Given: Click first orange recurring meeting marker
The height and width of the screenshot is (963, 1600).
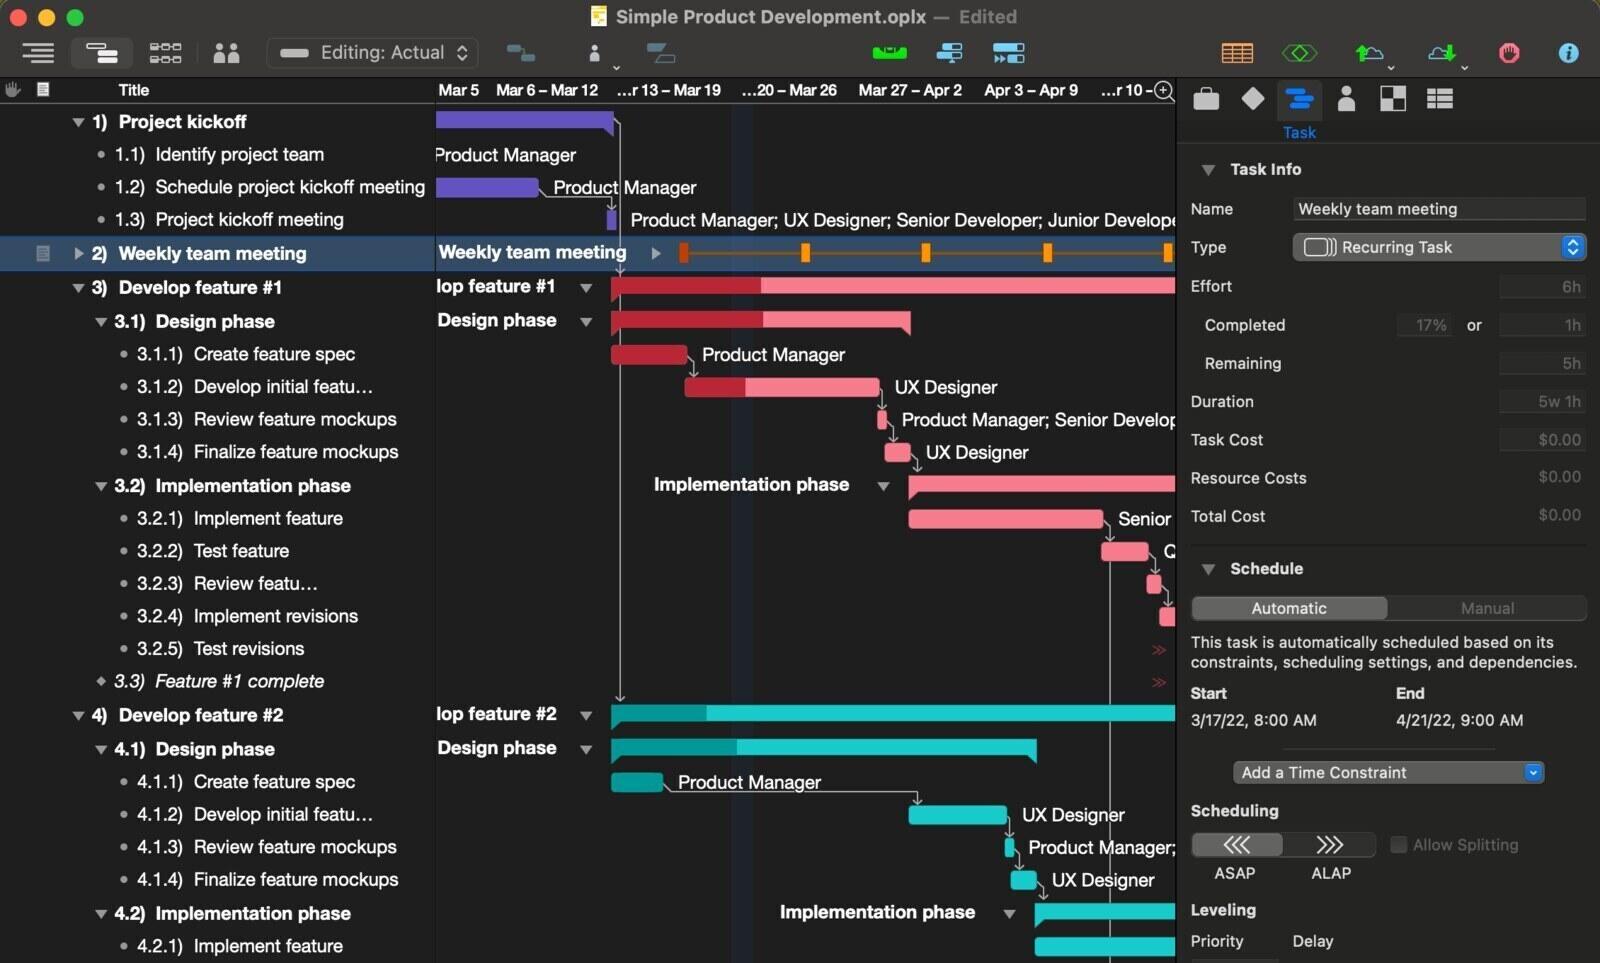Looking at the screenshot, I should tap(684, 253).
